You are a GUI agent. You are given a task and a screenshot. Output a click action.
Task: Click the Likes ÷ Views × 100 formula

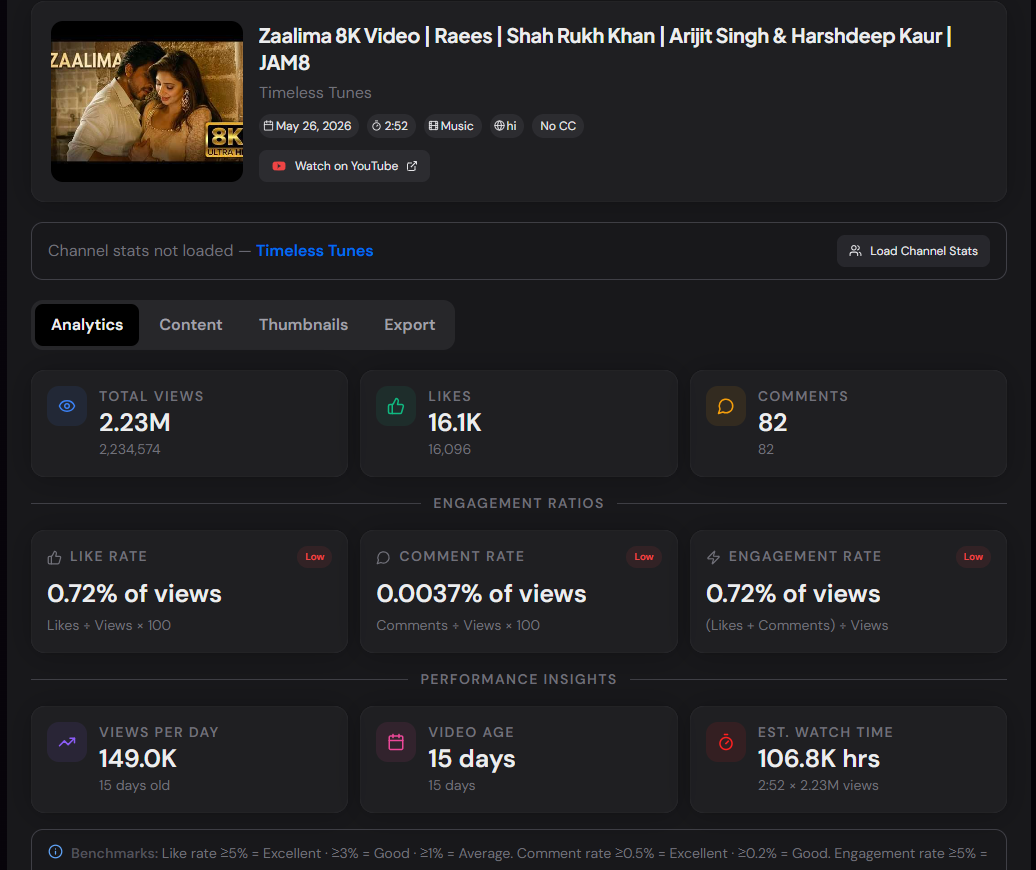pyautogui.click(x=109, y=626)
